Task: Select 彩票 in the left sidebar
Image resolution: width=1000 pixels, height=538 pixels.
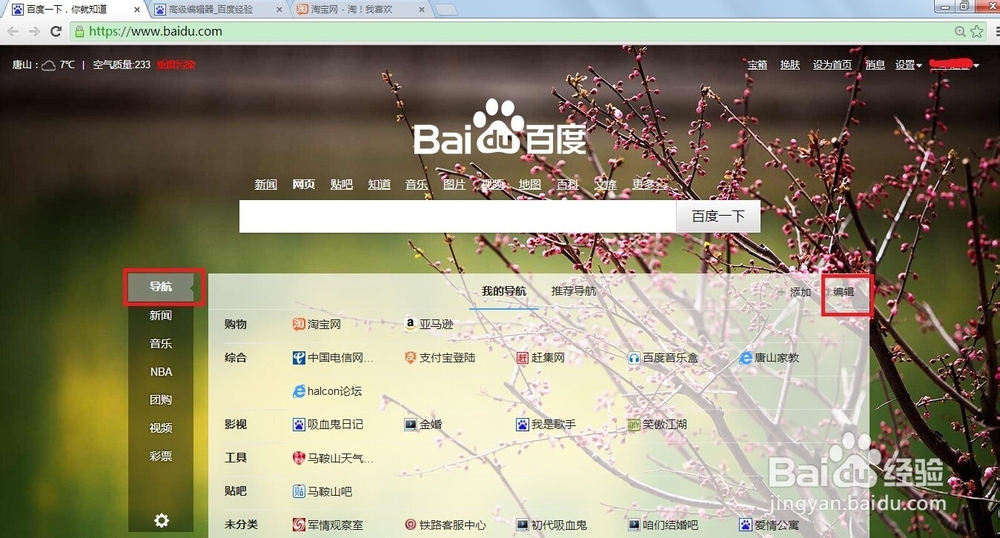Action: [x=161, y=456]
